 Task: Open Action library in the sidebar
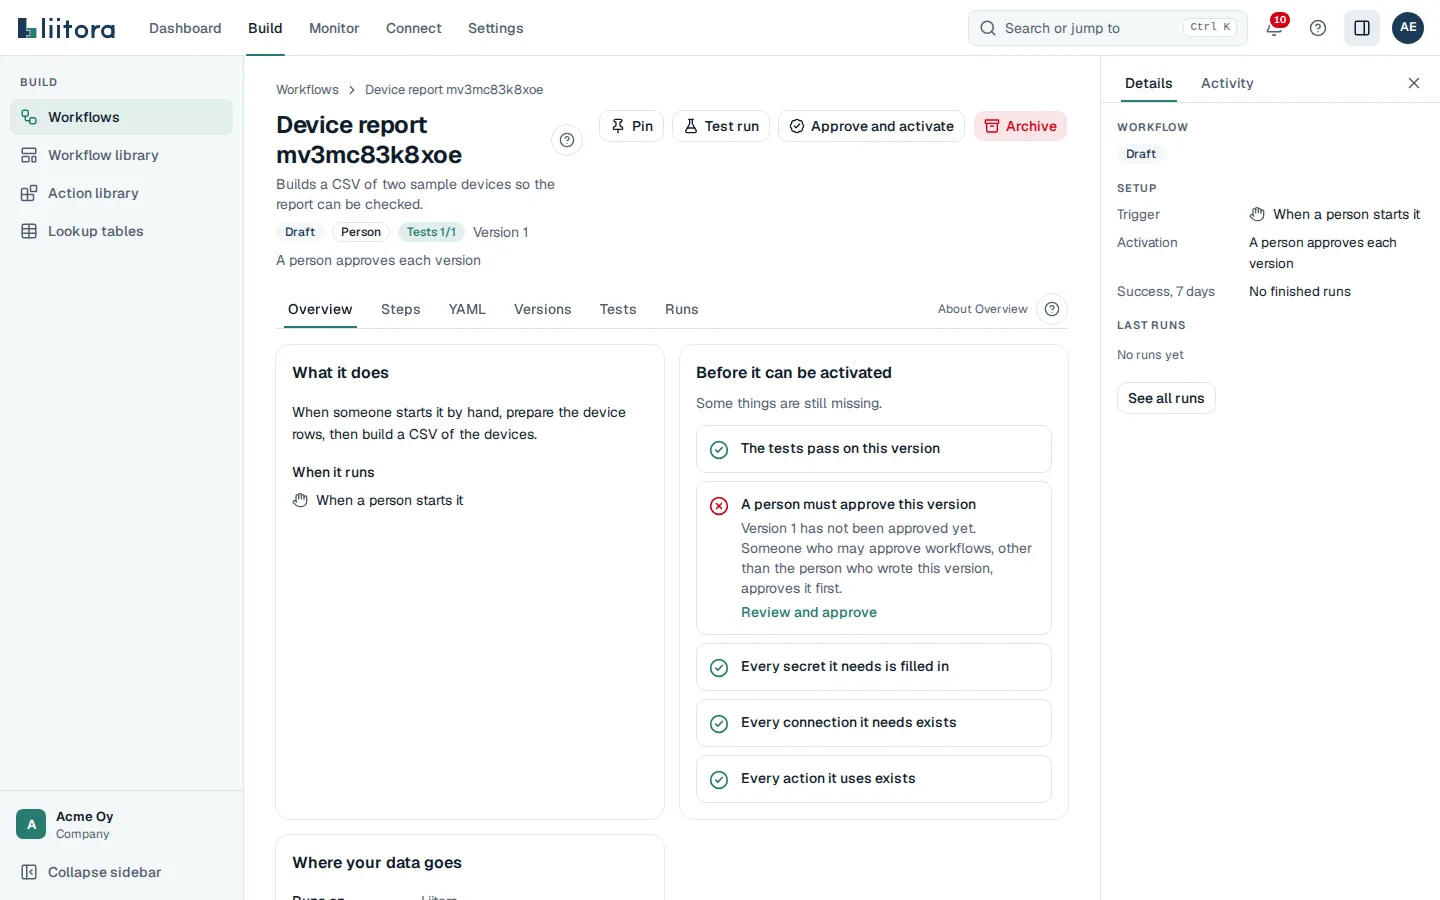tap(121, 193)
